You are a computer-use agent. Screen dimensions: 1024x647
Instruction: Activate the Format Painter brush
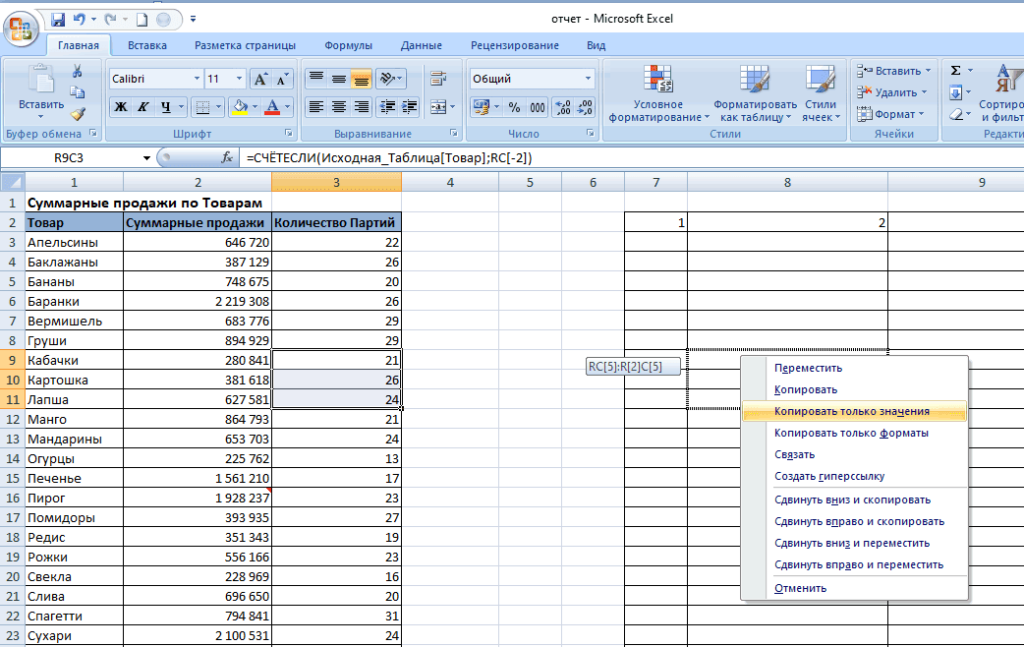(x=78, y=114)
